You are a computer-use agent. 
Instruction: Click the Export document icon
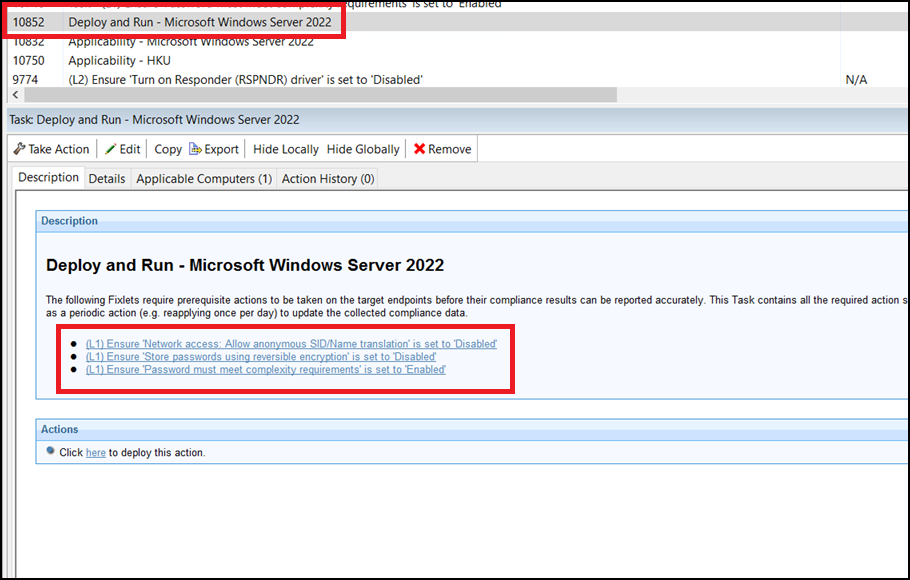pos(195,149)
